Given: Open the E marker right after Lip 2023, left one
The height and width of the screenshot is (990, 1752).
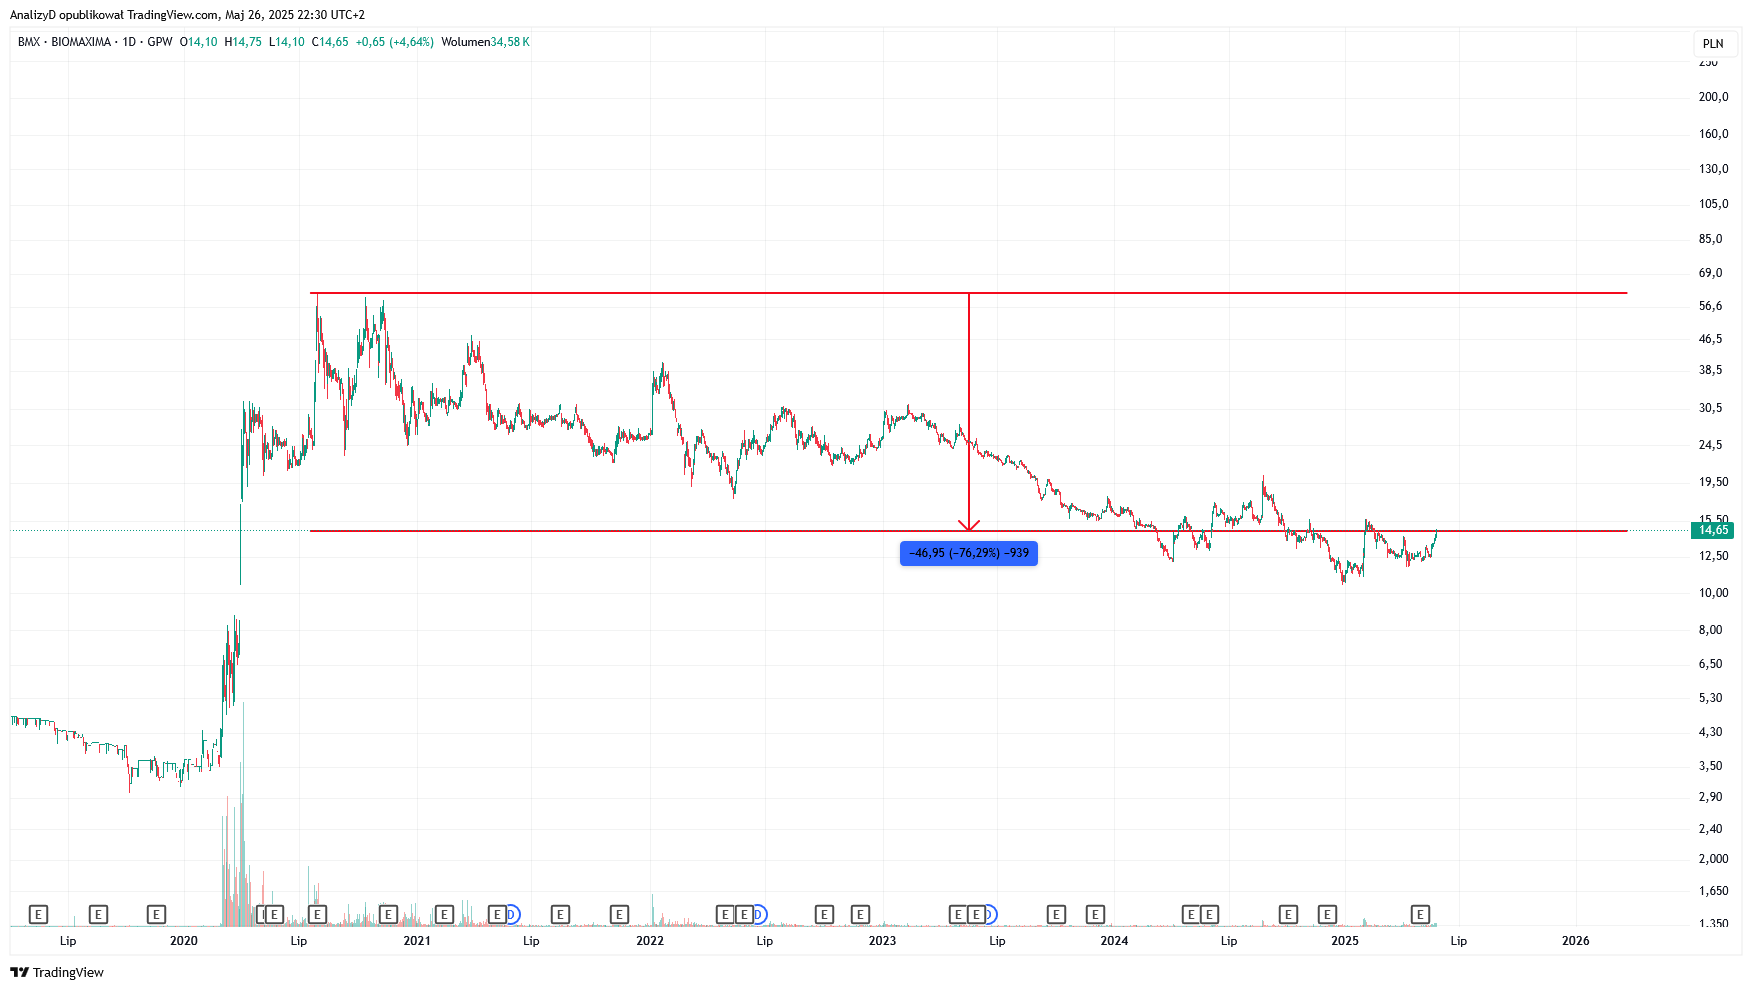Looking at the screenshot, I should (x=1056, y=914).
